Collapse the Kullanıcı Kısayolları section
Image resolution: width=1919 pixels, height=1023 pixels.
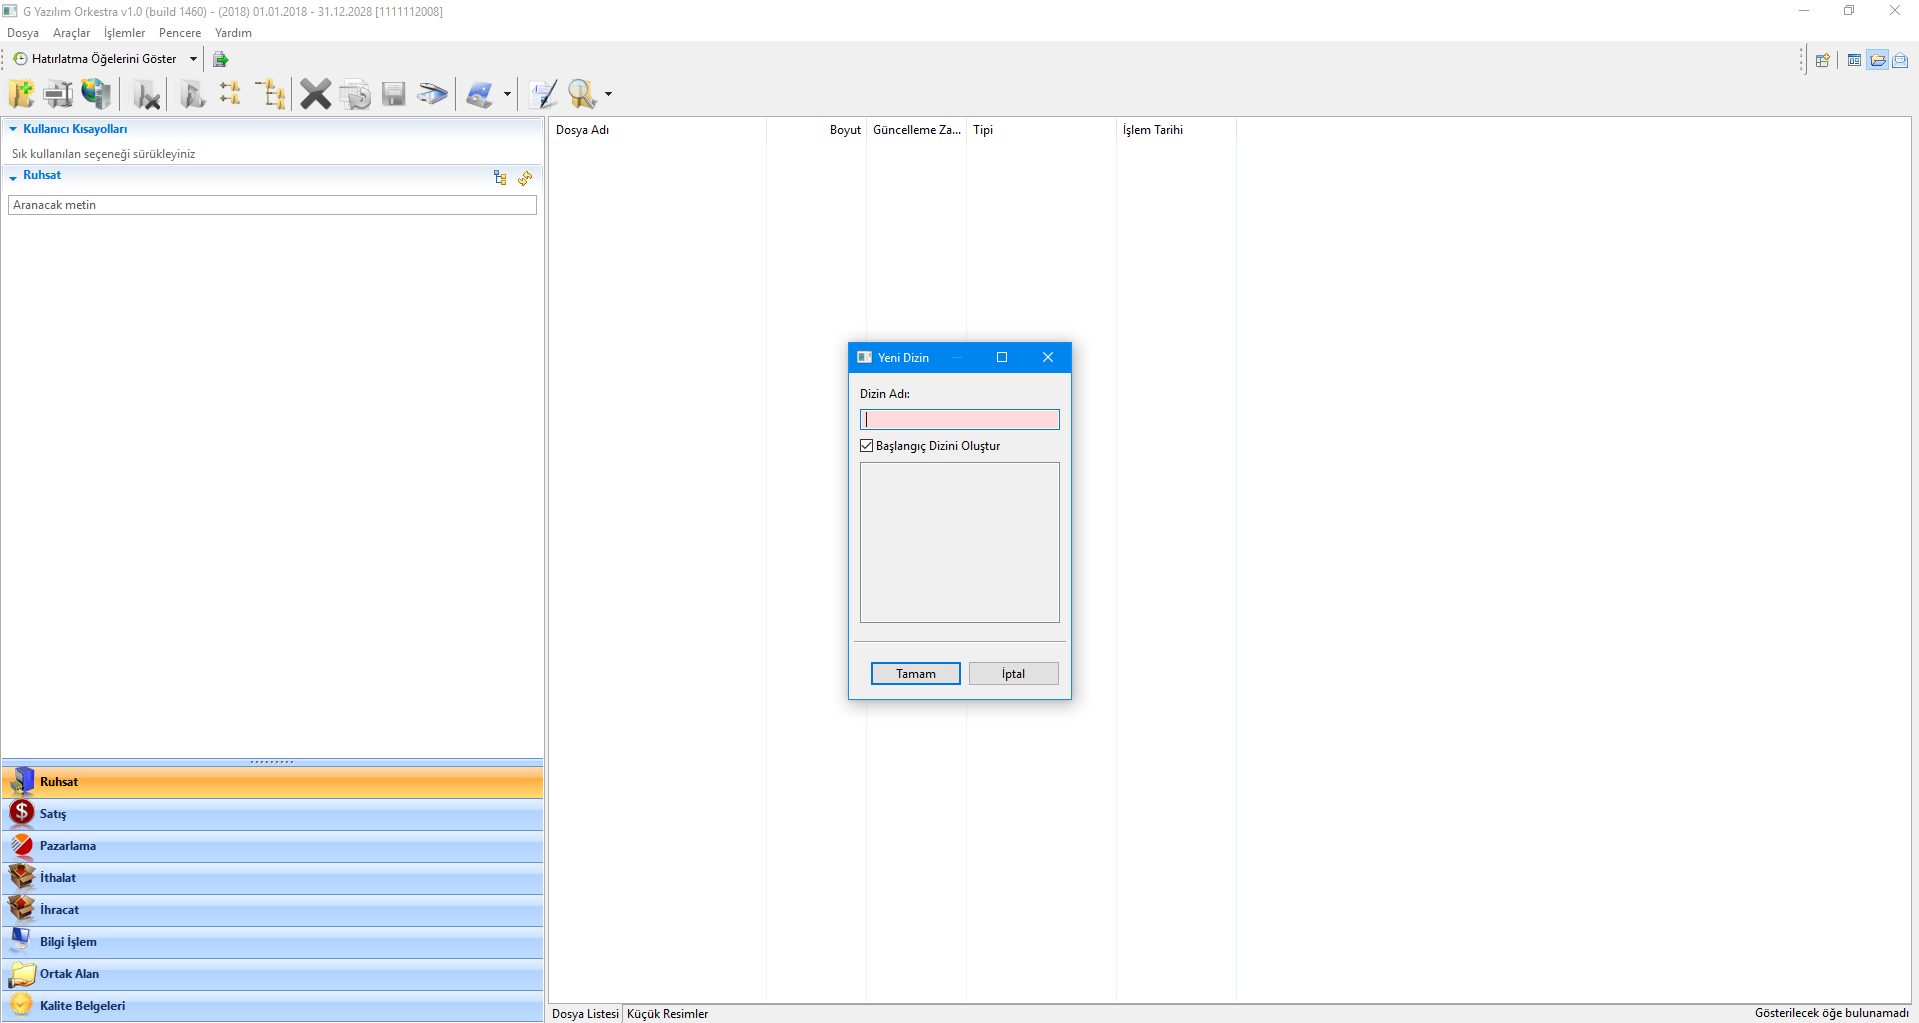pyautogui.click(x=13, y=129)
